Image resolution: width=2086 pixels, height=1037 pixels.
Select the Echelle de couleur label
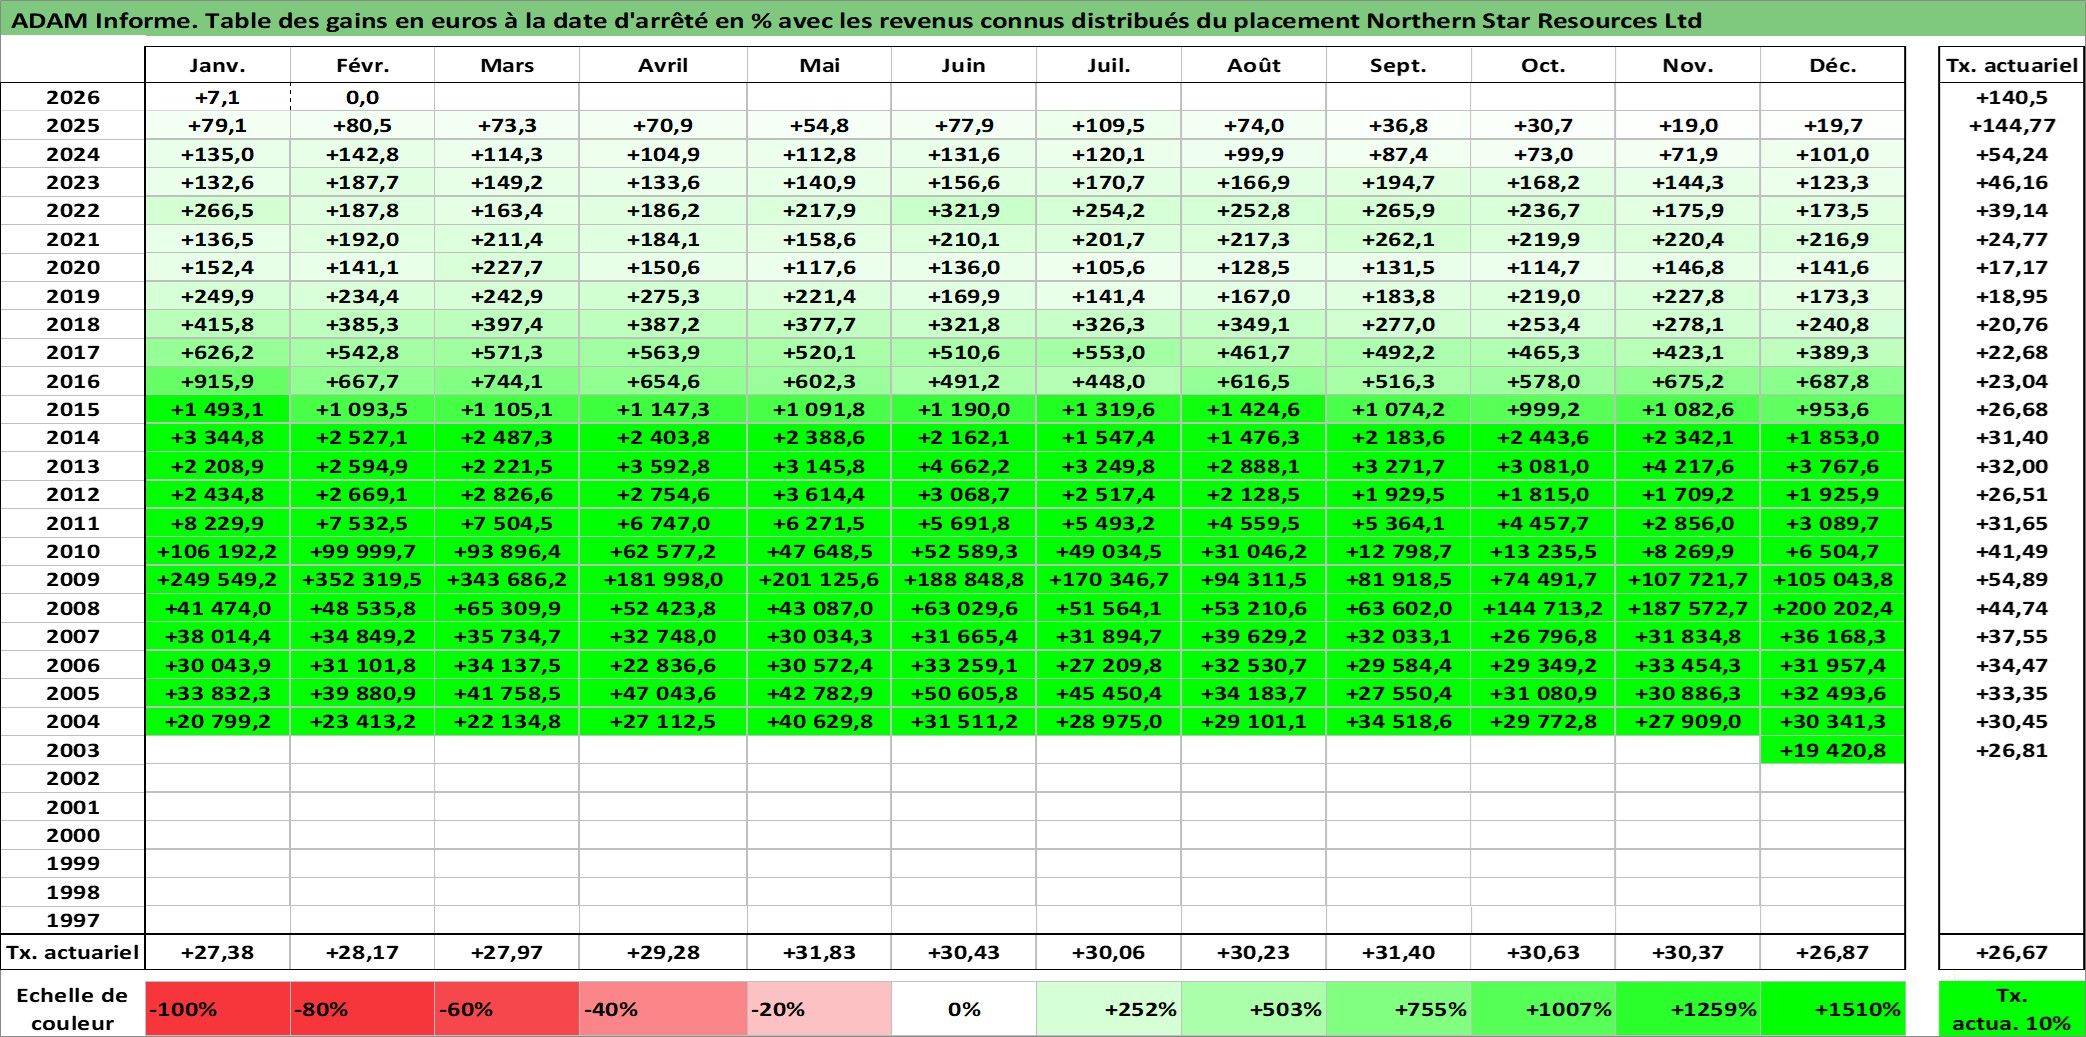[x=73, y=1009]
